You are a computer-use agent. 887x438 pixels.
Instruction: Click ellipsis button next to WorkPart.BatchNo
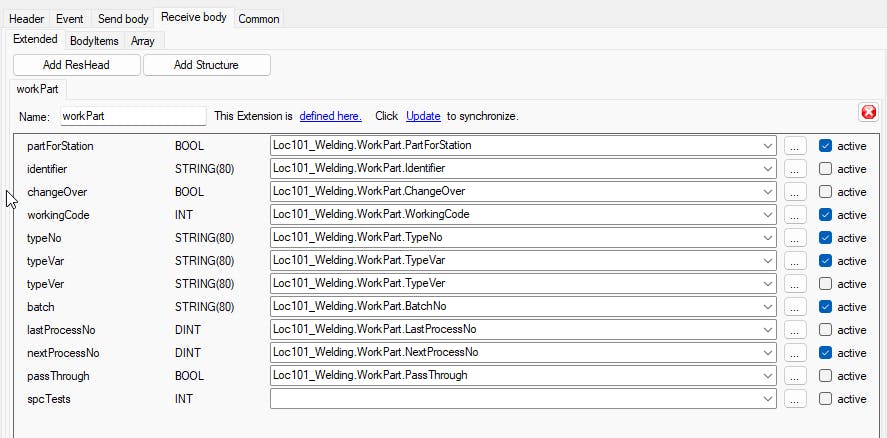(795, 307)
